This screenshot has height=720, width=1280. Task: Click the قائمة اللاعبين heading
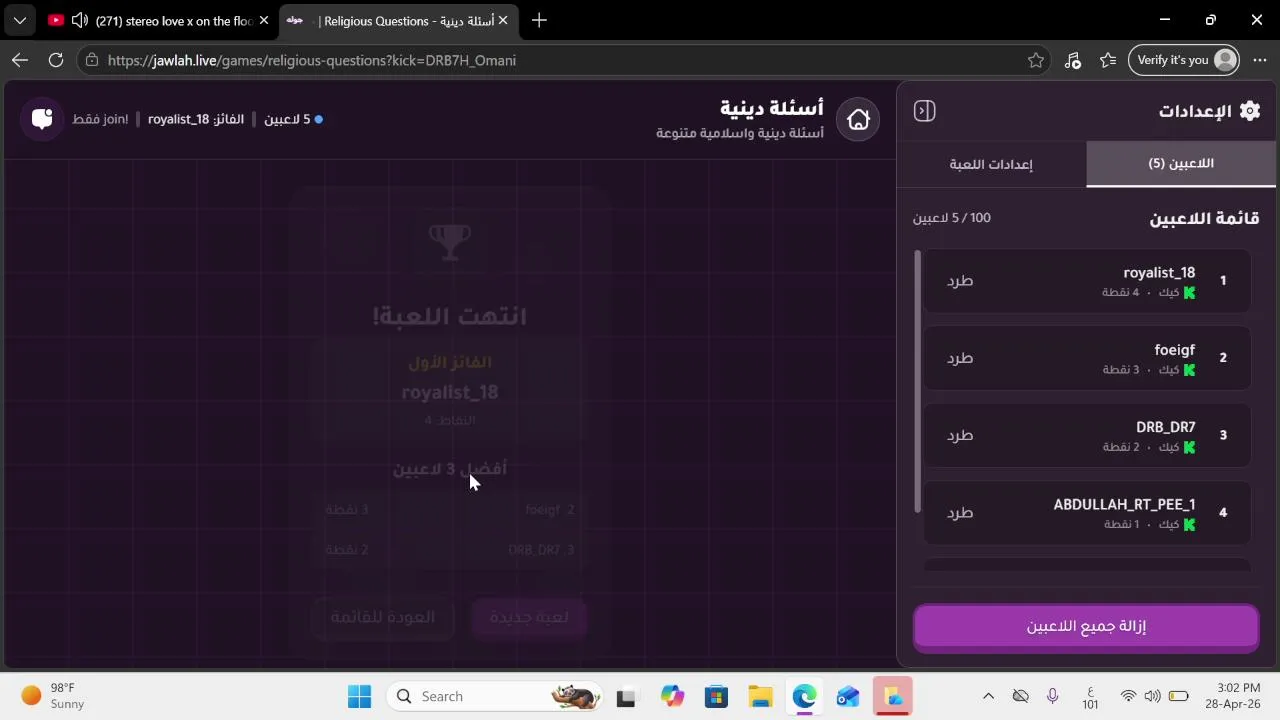coord(1204,218)
